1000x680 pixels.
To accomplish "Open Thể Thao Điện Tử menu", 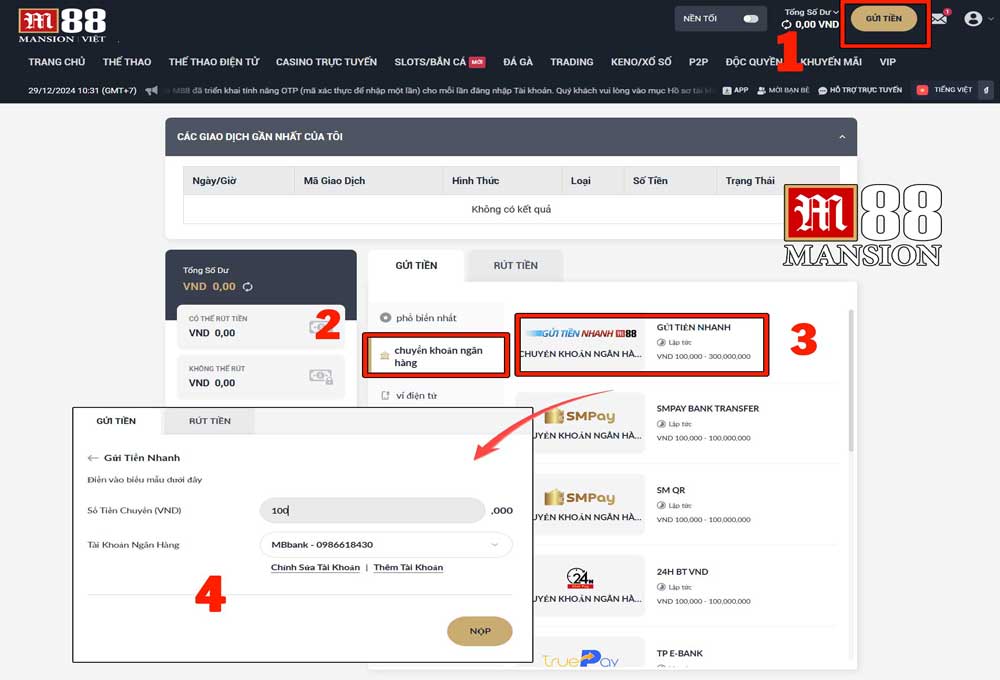I will click(214, 62).
